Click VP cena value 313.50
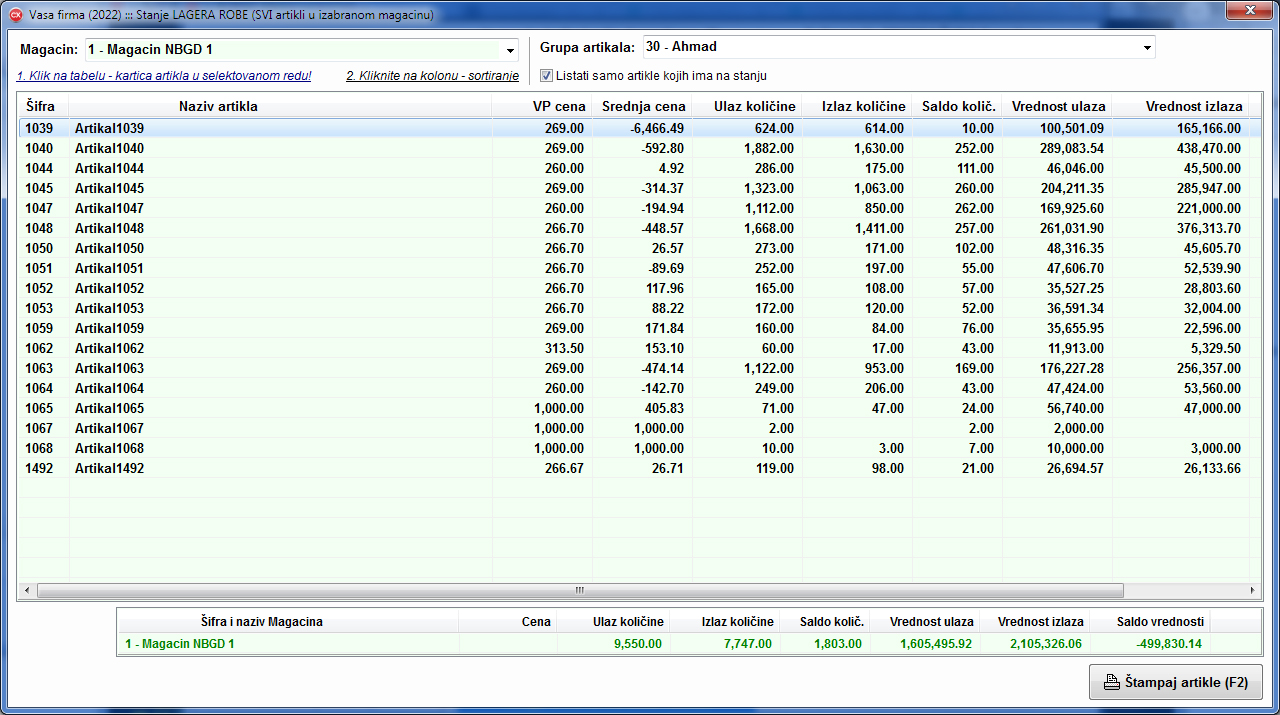This screenshot has height=715, width=1280. tap(565, 348)
